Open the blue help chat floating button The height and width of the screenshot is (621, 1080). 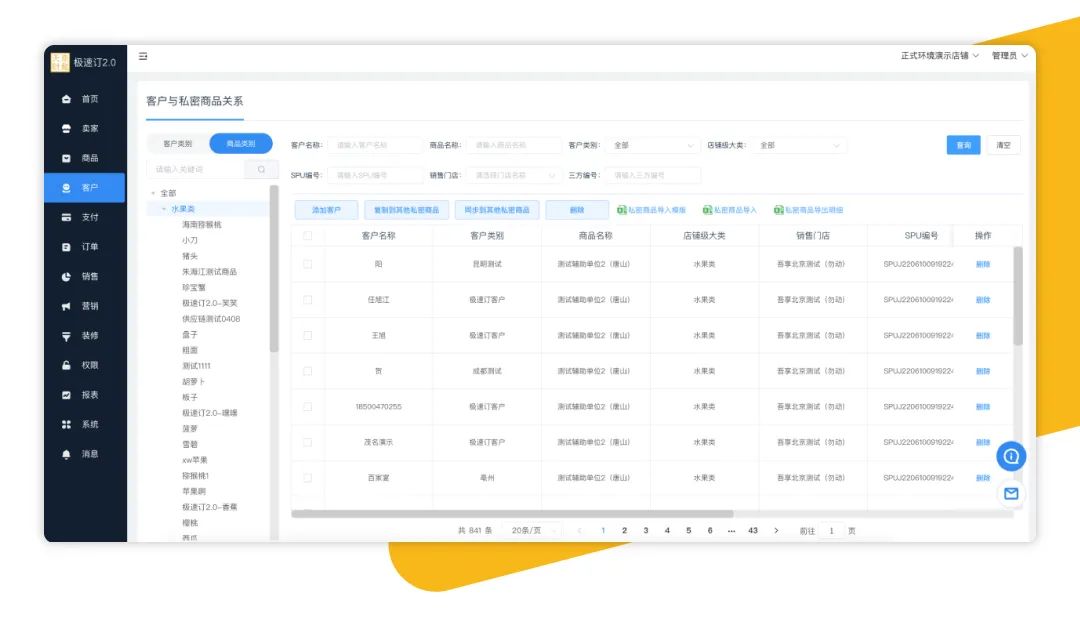tap(1011, 456)
